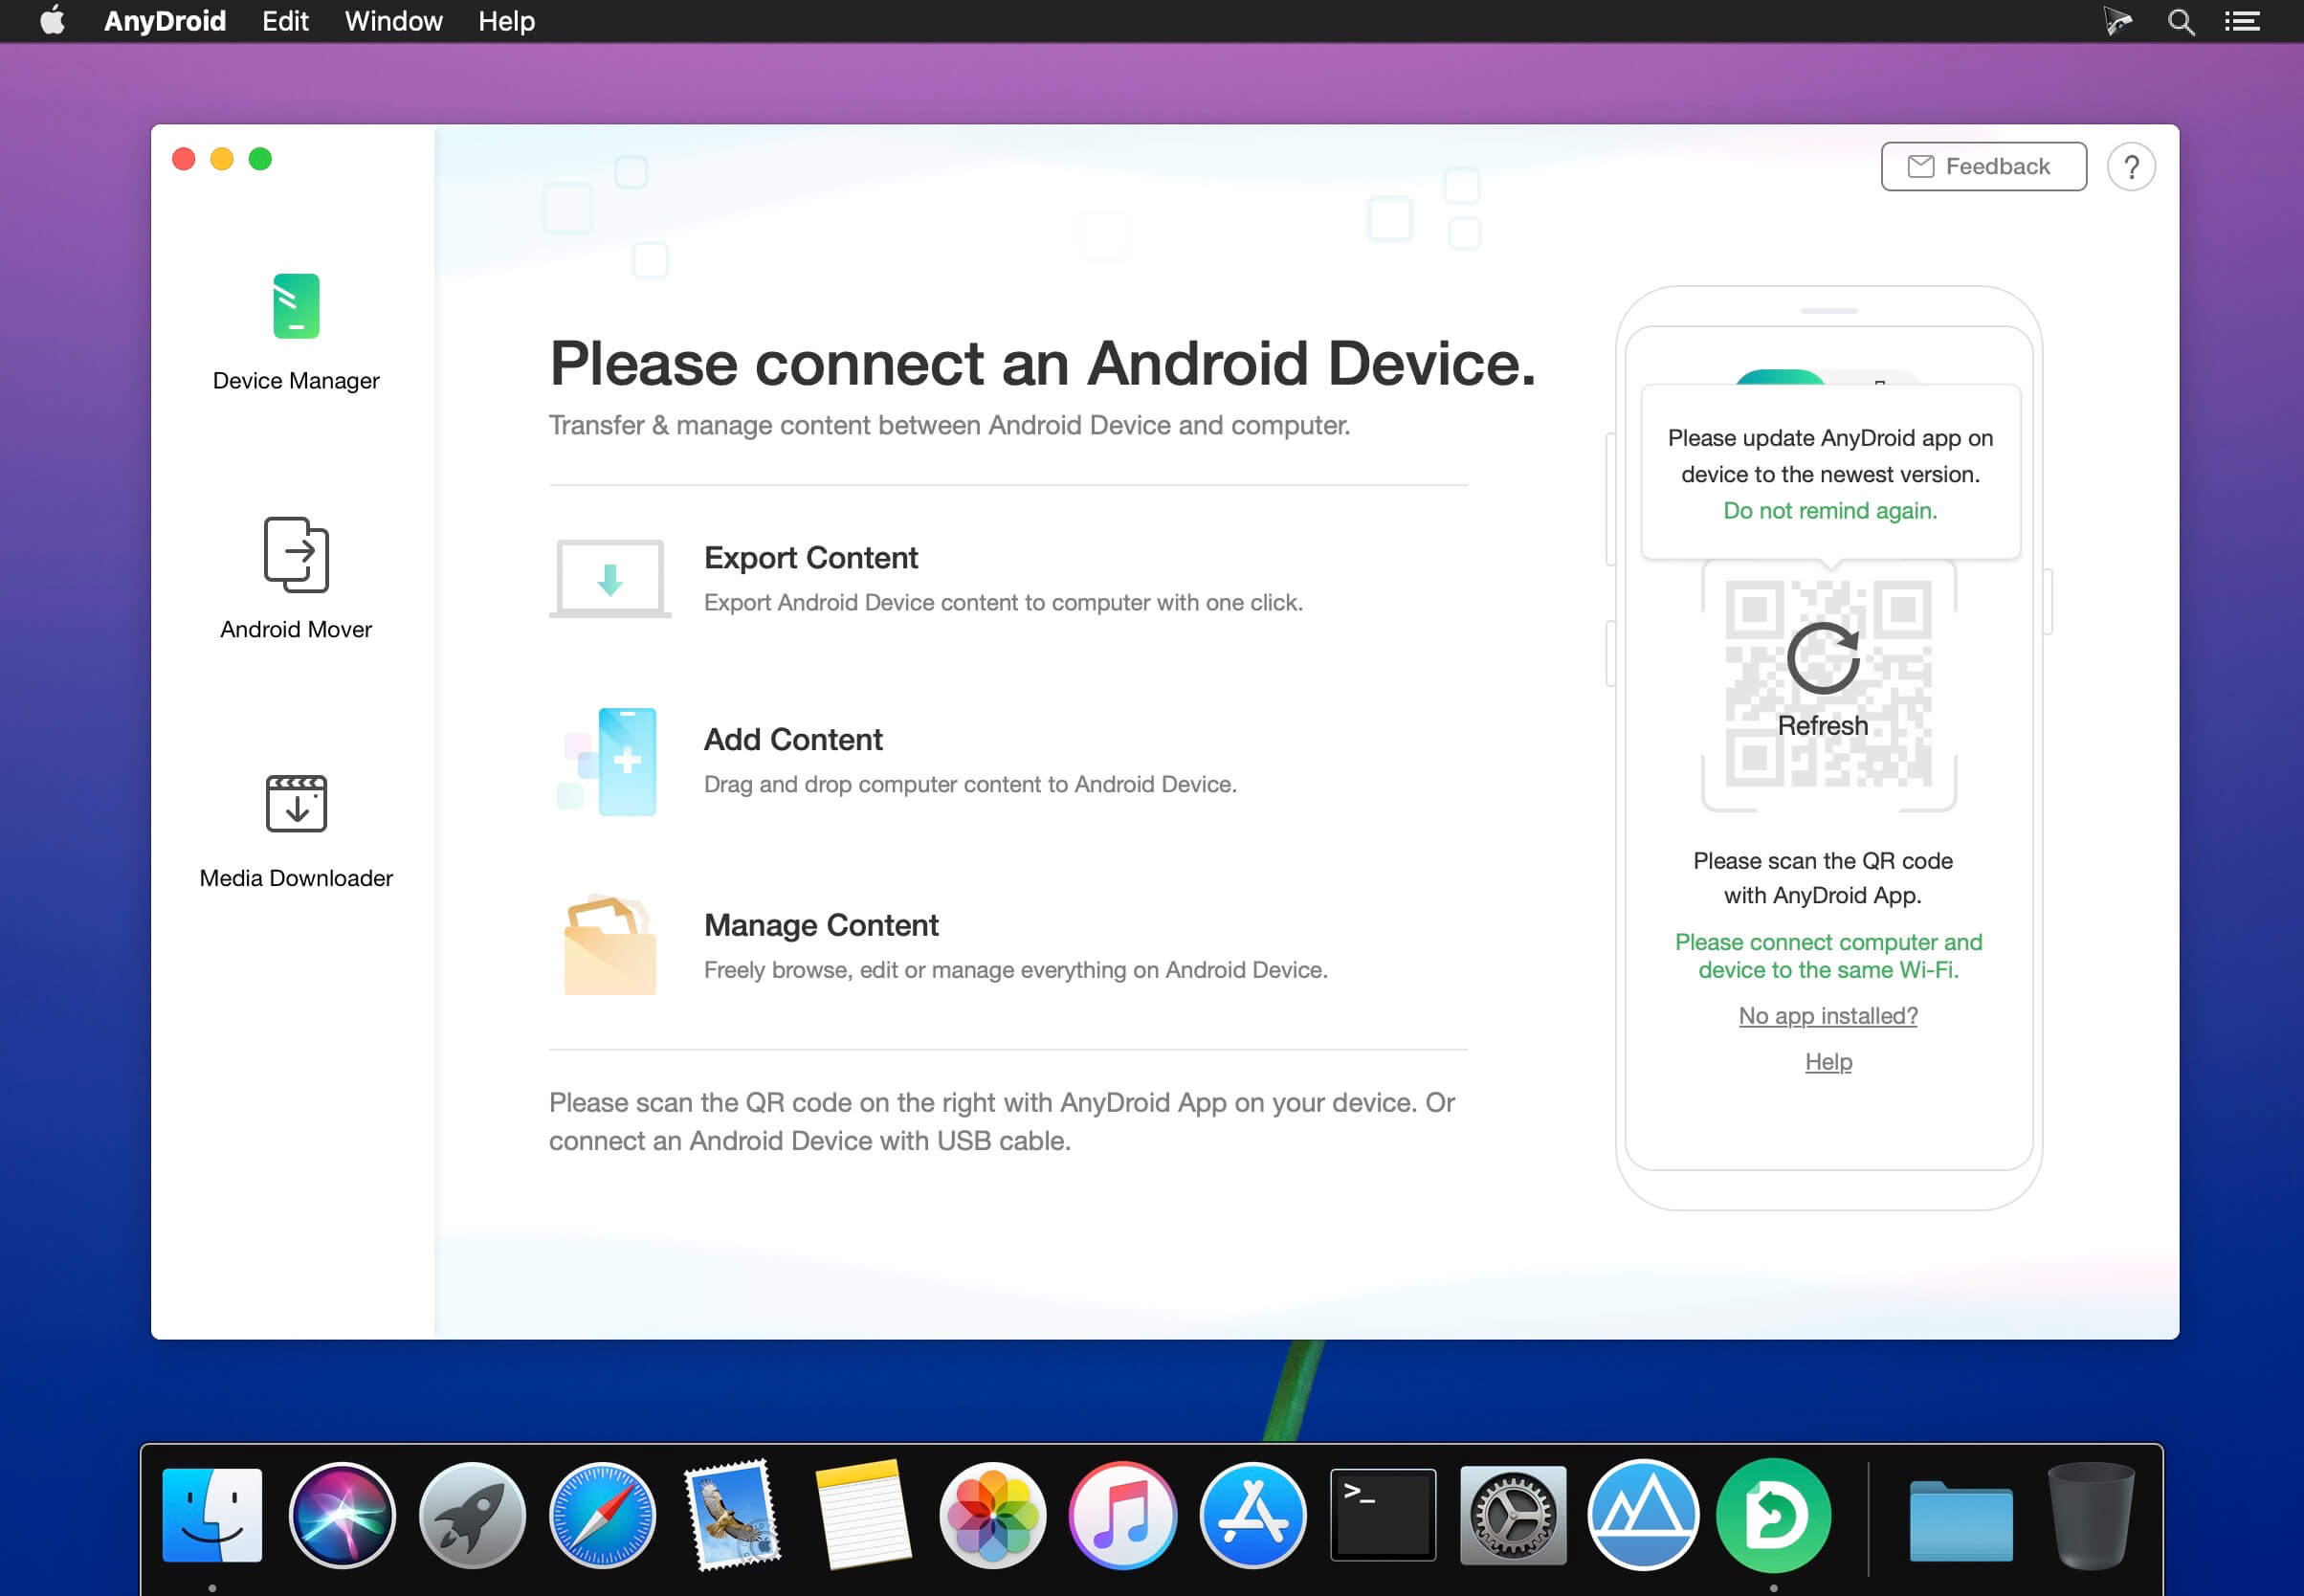Screen dimensions: 2304x1596
Task: Select the Export Content icon
Action: pos(610,578)
